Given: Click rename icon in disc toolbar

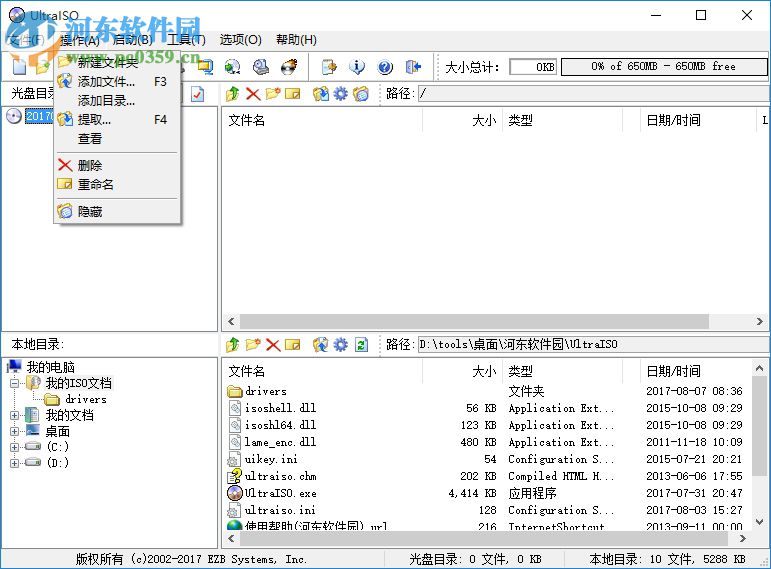Looking at the screenshot, I should click(293, 93).
